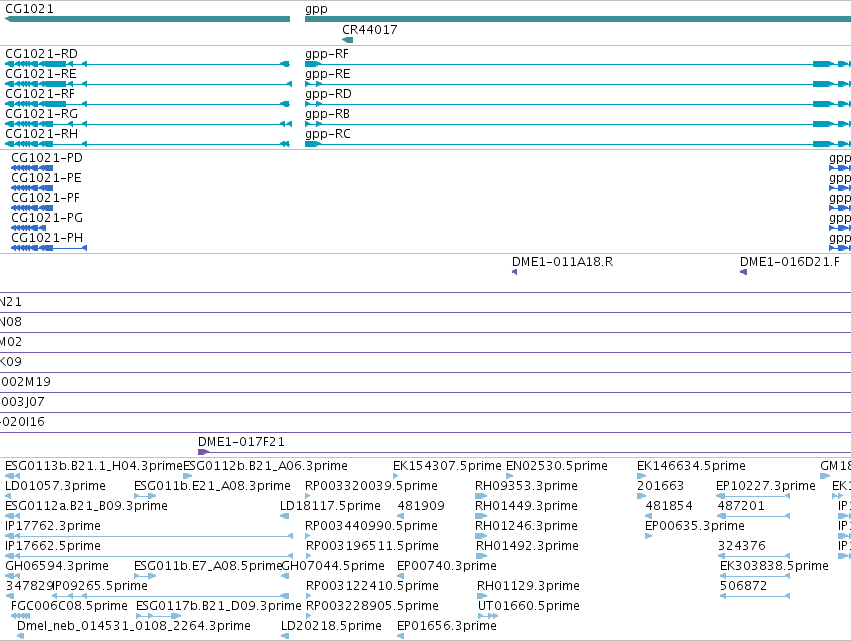Viewport: 851px width, 641px height.
Task: Select transcript gpp-RE
Action: [x=328, y=74]
